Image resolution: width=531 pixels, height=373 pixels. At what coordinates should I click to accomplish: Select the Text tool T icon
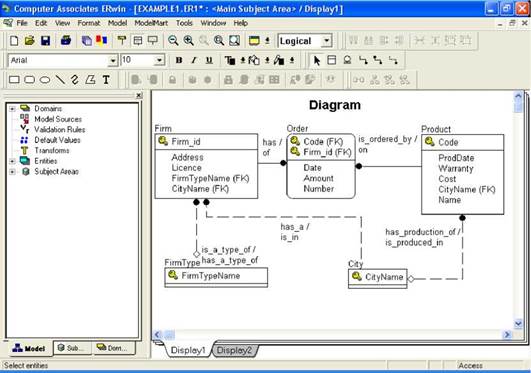coord(106,80)
